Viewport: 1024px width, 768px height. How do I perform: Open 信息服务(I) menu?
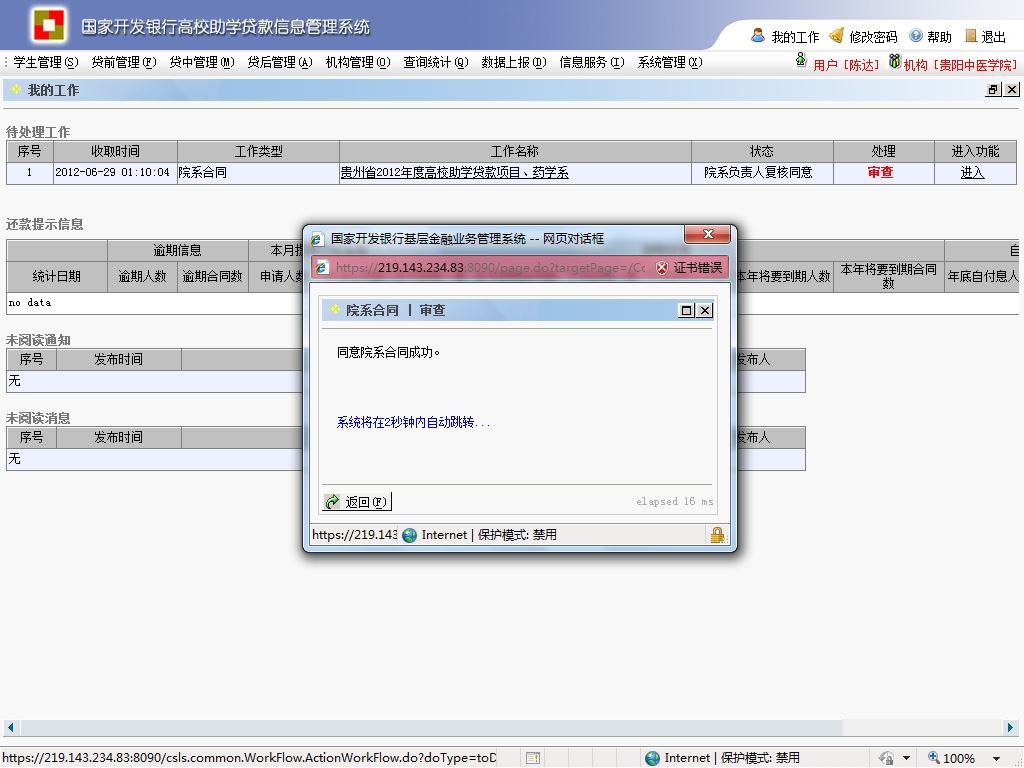point(592,62)
